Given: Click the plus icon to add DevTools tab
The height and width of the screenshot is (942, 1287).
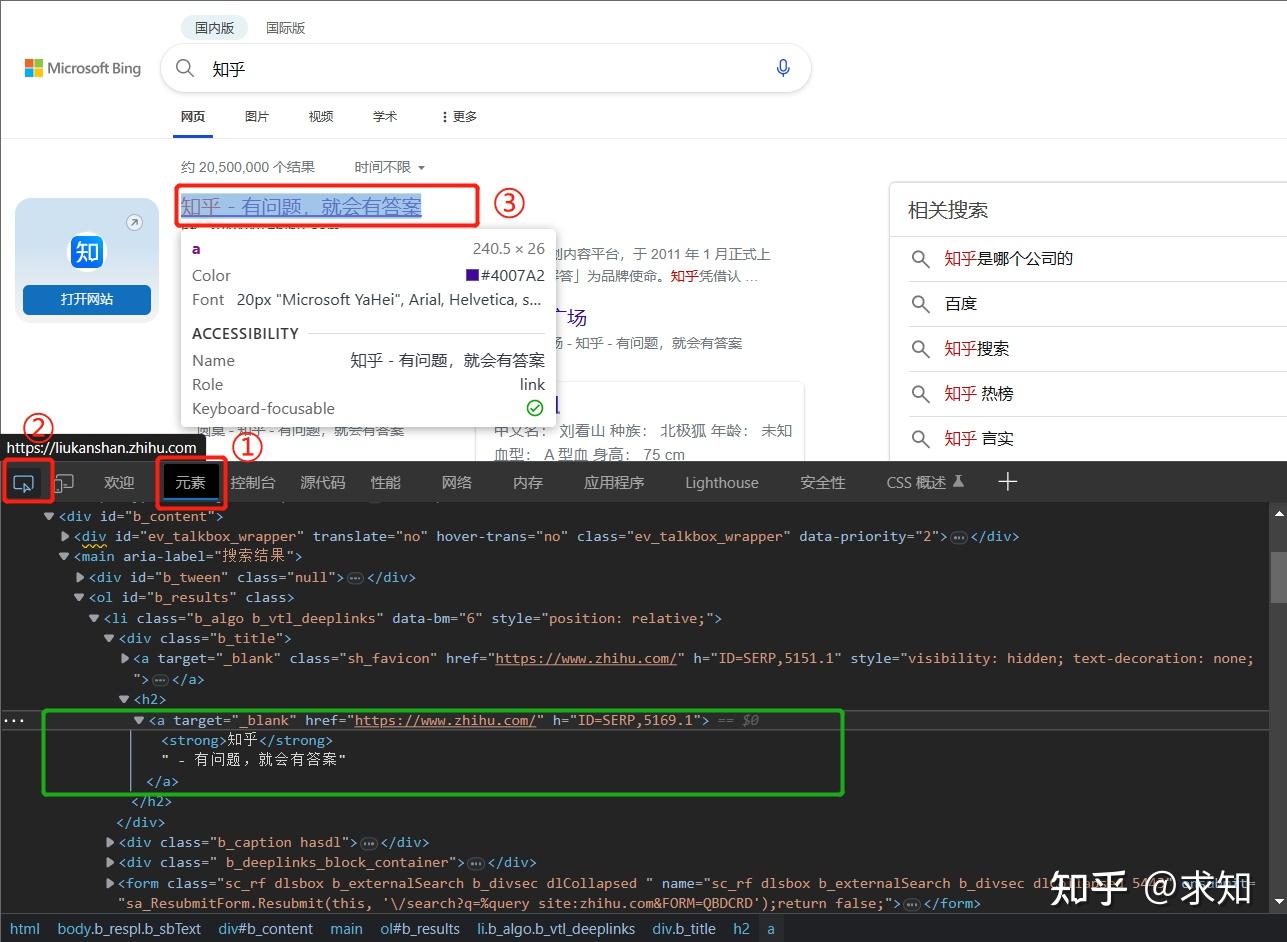Looking at the screenshot, I should [x=1007, y=482].
